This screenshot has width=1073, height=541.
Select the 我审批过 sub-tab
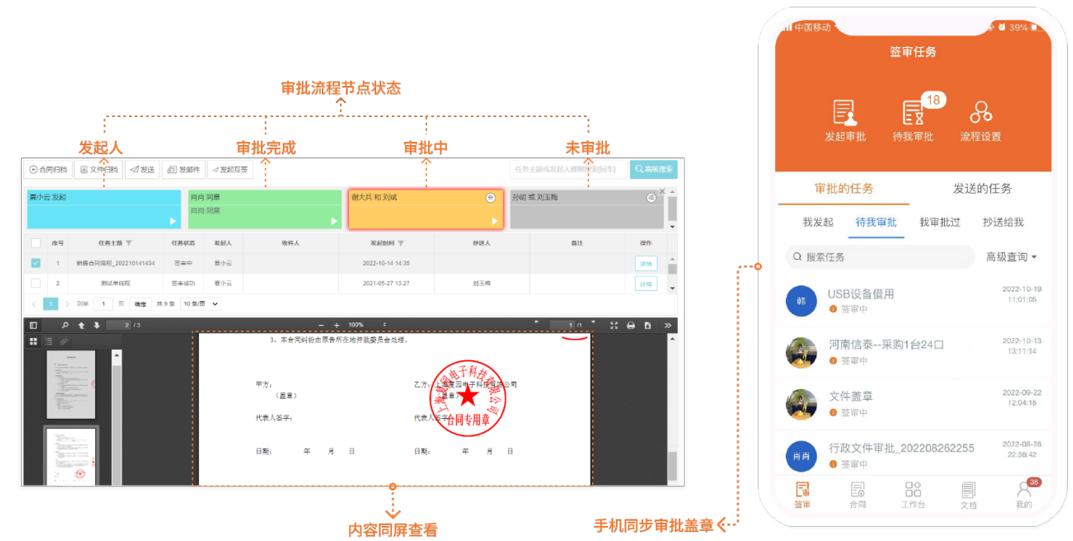pyautogui.click(x=940, y=222)
